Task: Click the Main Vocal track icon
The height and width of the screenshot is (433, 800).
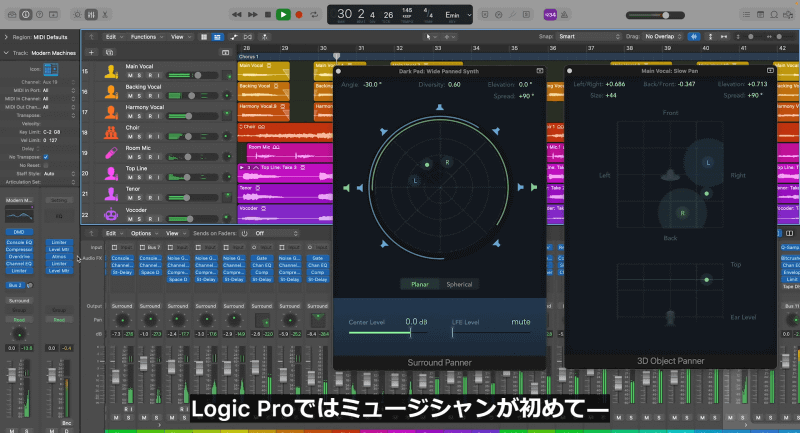Action: 111,71
